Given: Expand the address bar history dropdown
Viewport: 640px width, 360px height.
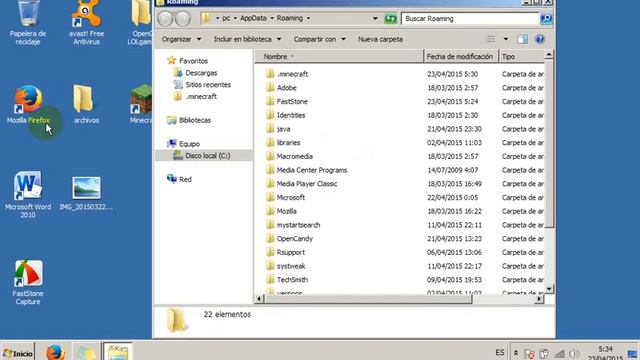Looking at the screenshot, I should (x=375, y=18).
